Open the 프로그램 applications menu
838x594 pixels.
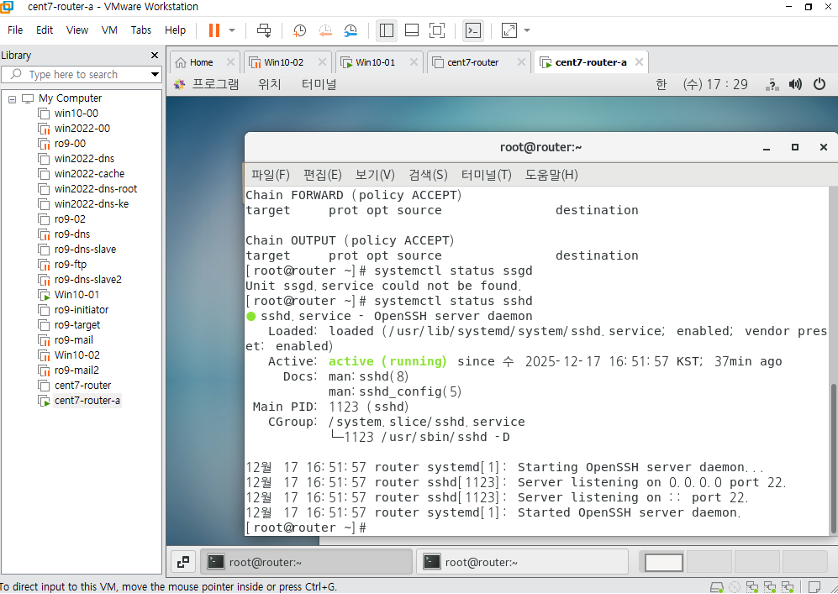207,84
